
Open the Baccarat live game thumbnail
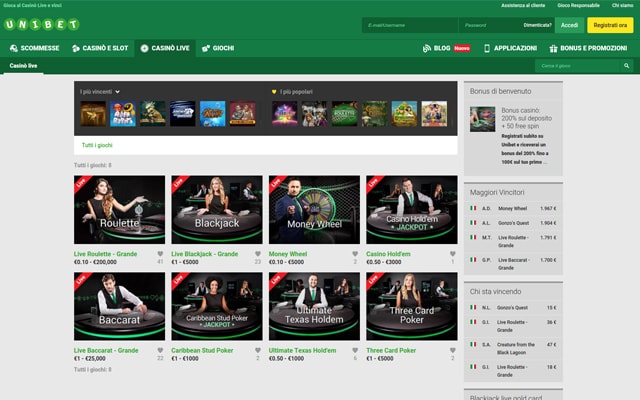120,306
